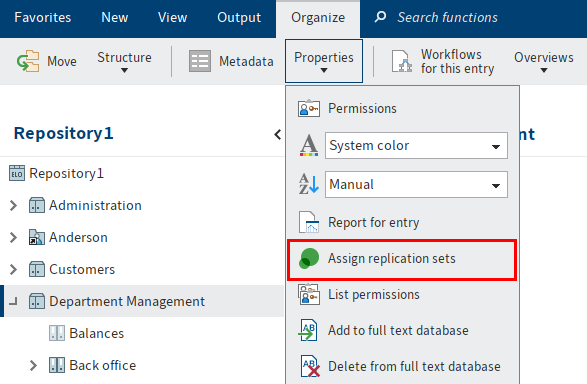
Task: Collapse the Department Management node
Action: tap(13, 301)
